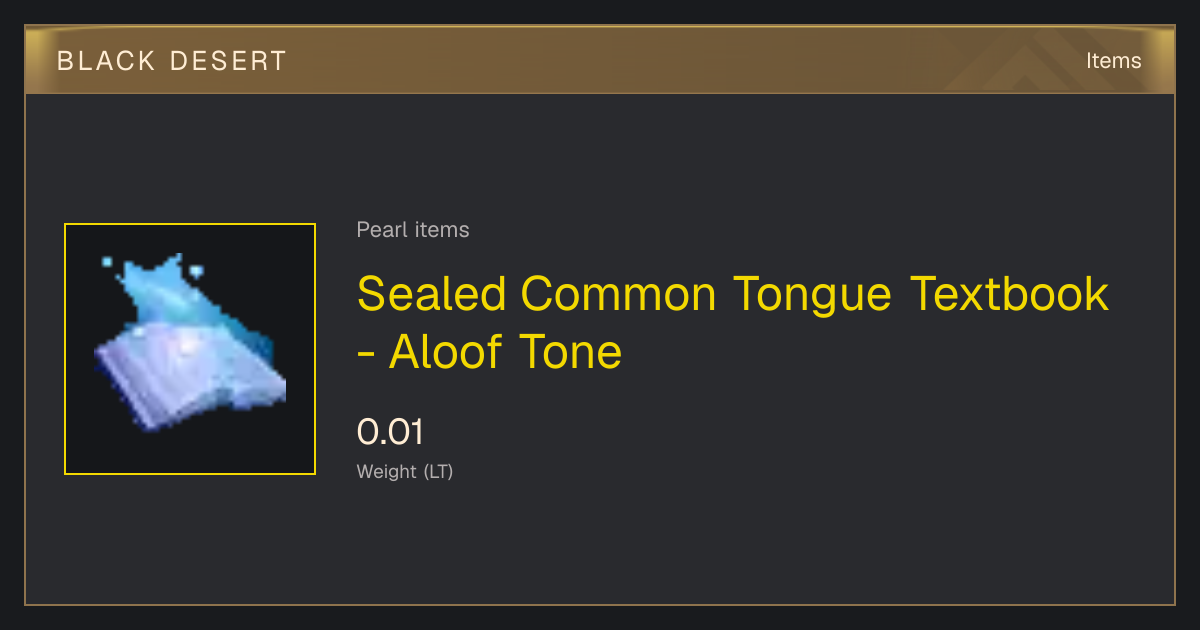
Task: Click the Weight (LT) label
Action: [x=405, y=471]
